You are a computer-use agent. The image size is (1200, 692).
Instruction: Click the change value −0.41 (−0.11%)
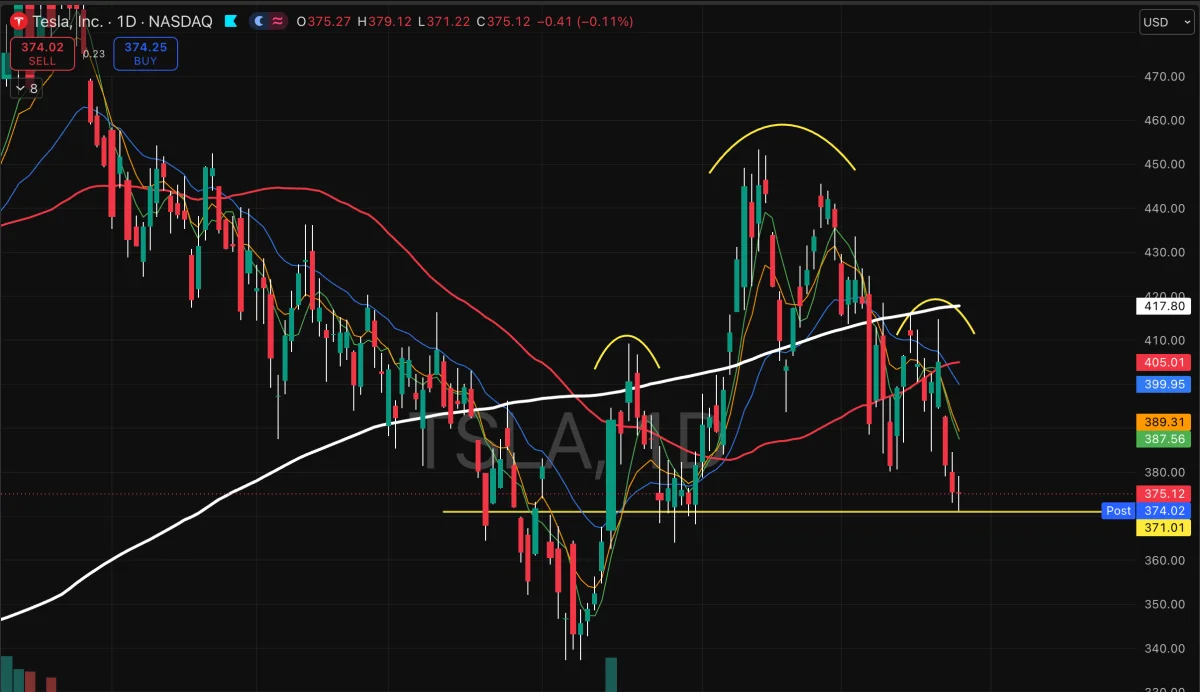[x=584, y=21]
